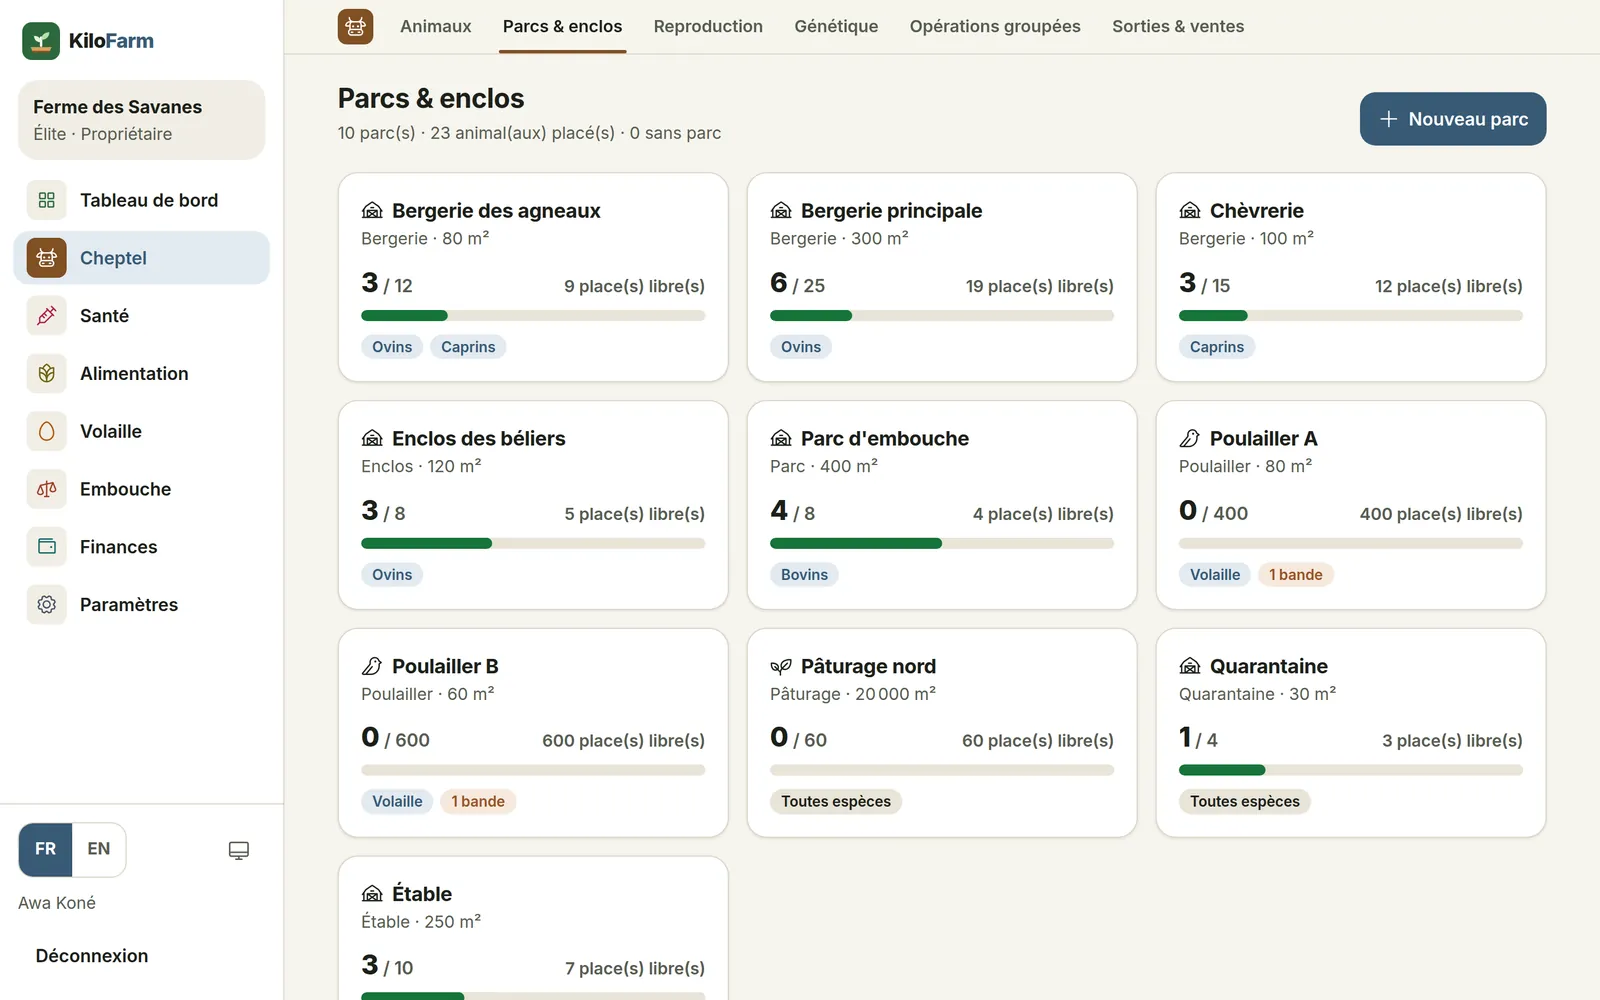The image size is (1600, 1000).
Task: Open the Finances section
Action: [x=142, y=547]
